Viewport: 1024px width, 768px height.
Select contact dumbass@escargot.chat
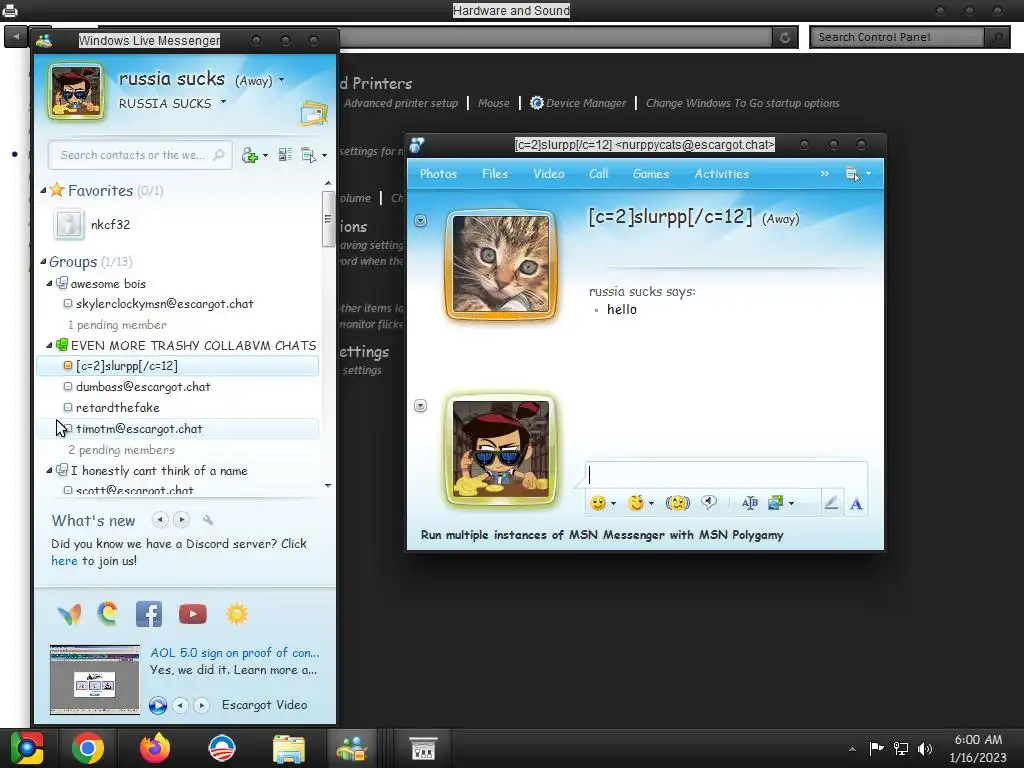143,387
